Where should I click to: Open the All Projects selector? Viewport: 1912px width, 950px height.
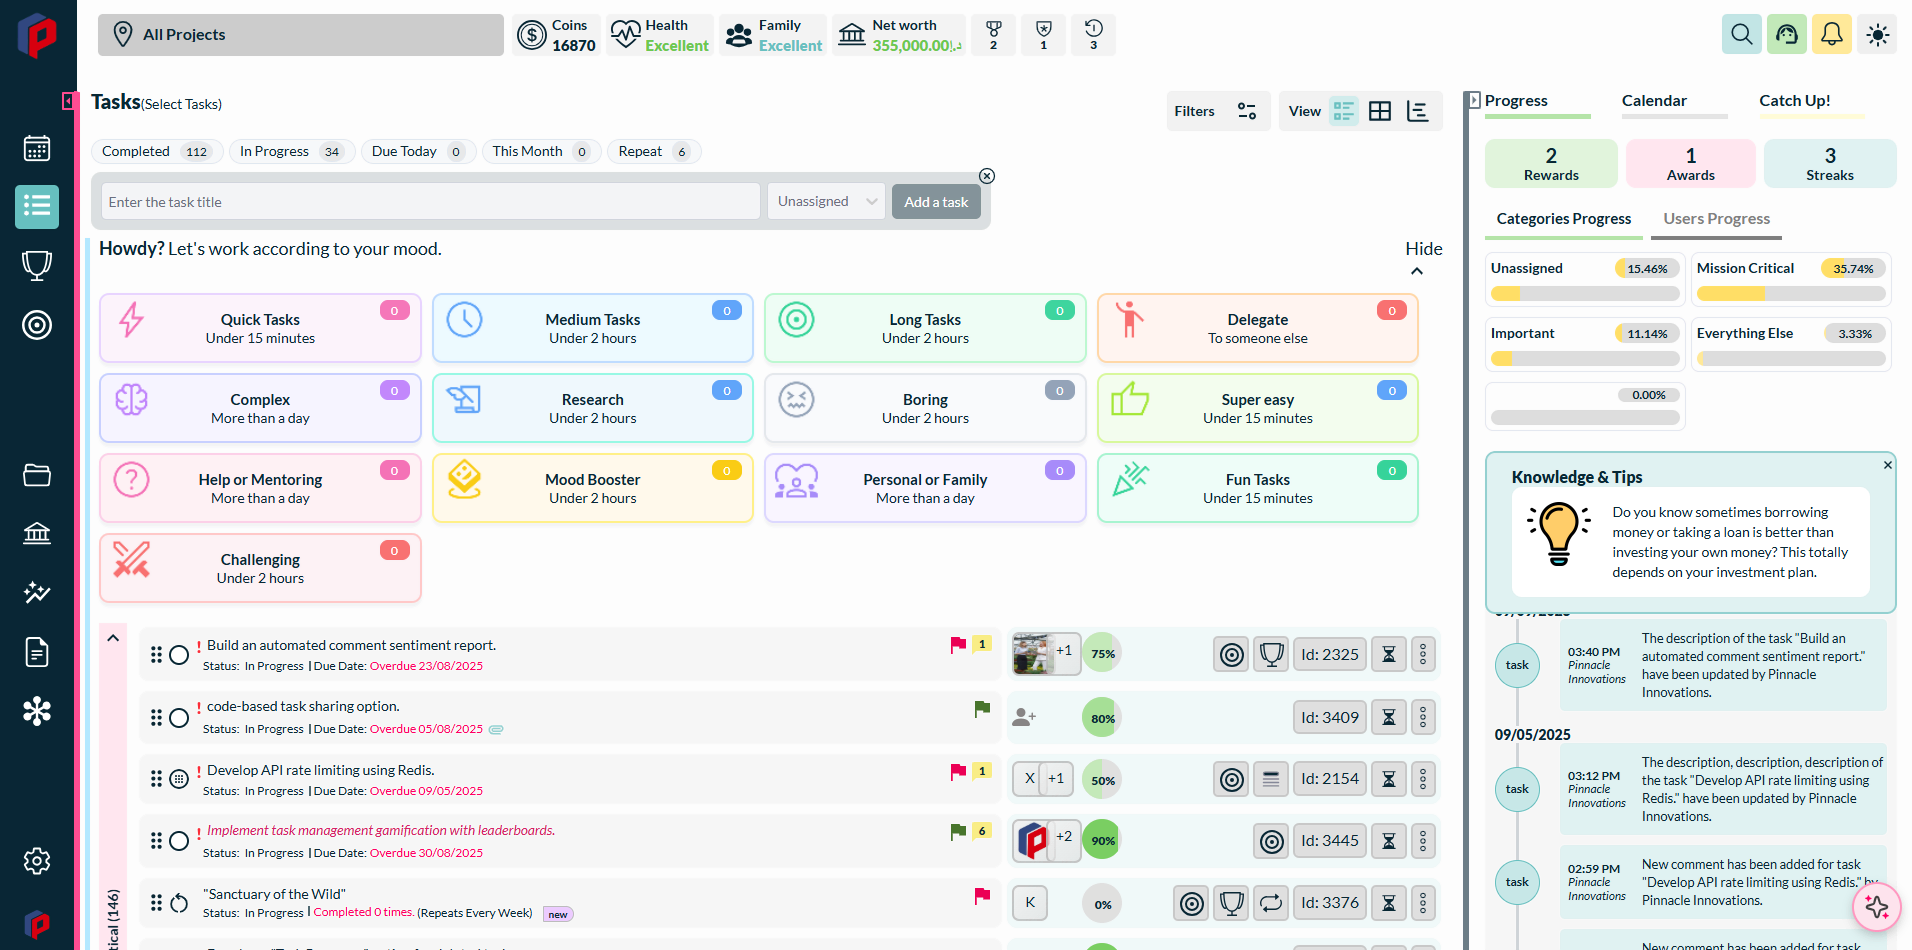pyautogui.click(x=301, y=35)
